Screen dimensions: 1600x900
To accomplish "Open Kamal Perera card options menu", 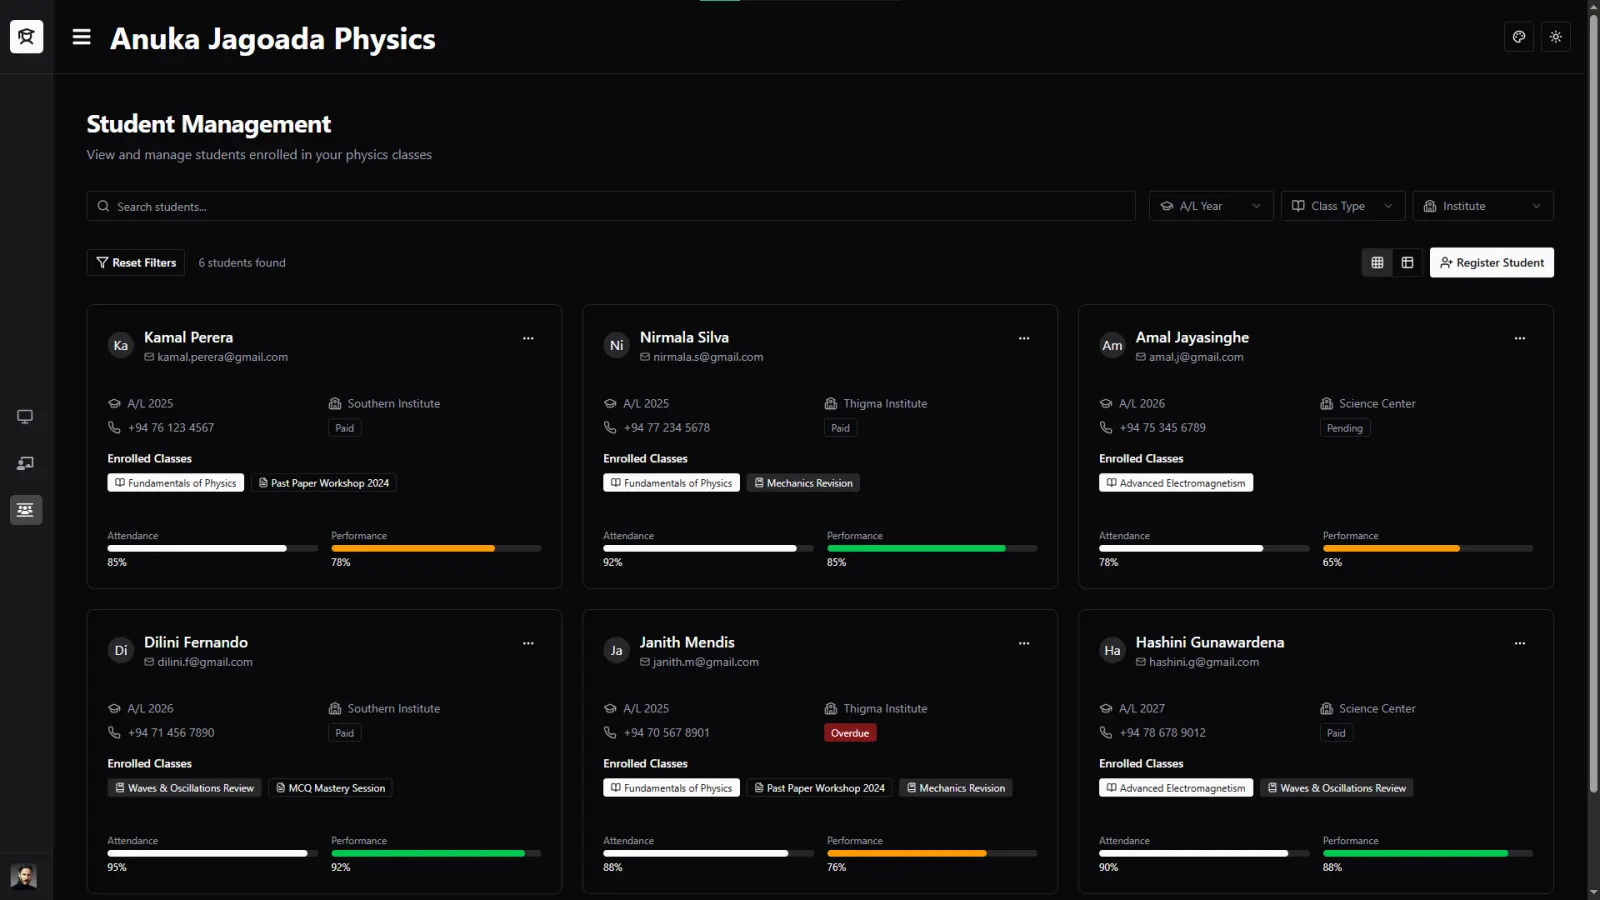I will pyautogui.click(x=528, y=338).
